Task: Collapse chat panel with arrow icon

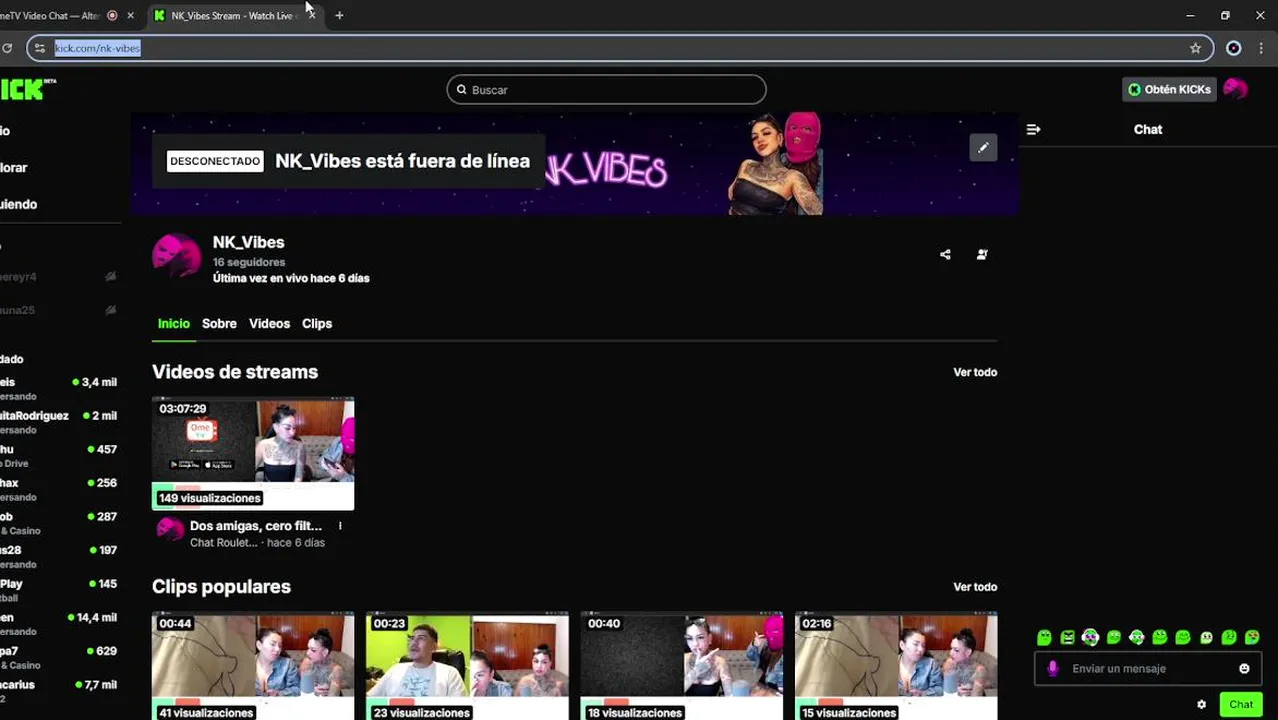Action: click(x=1033, y=129)
